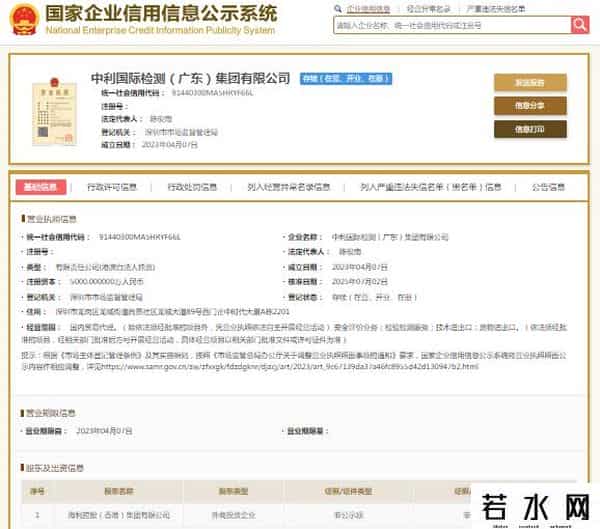This screenshot has width=600, height=529.
Task: Open the 列入严重违法失信名单（黑名单）信息 tab
Action: tap(431, 187)
